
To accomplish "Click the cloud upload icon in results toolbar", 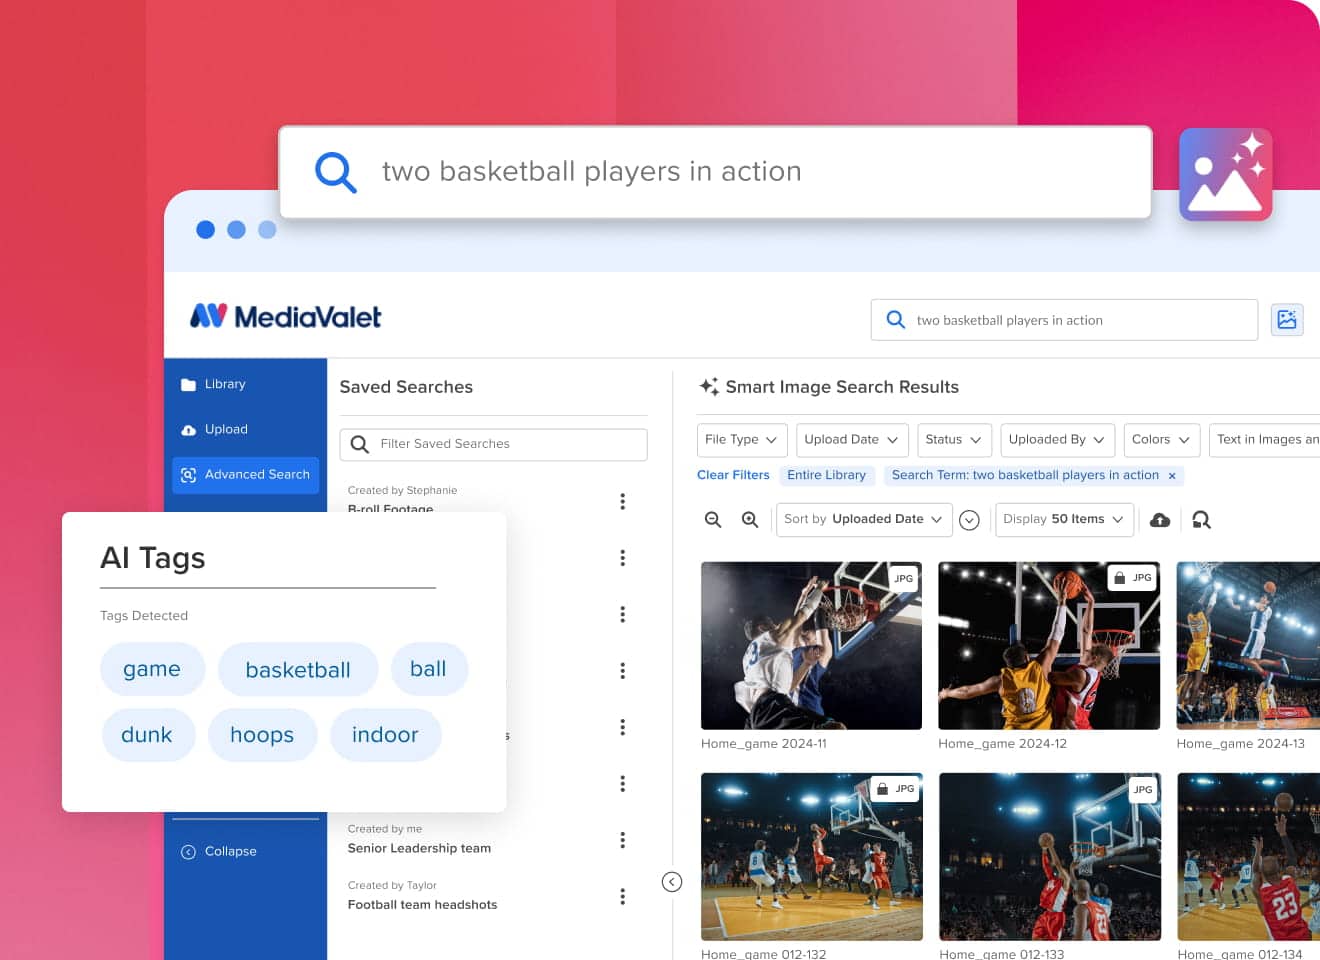I will coord(1160,520).
